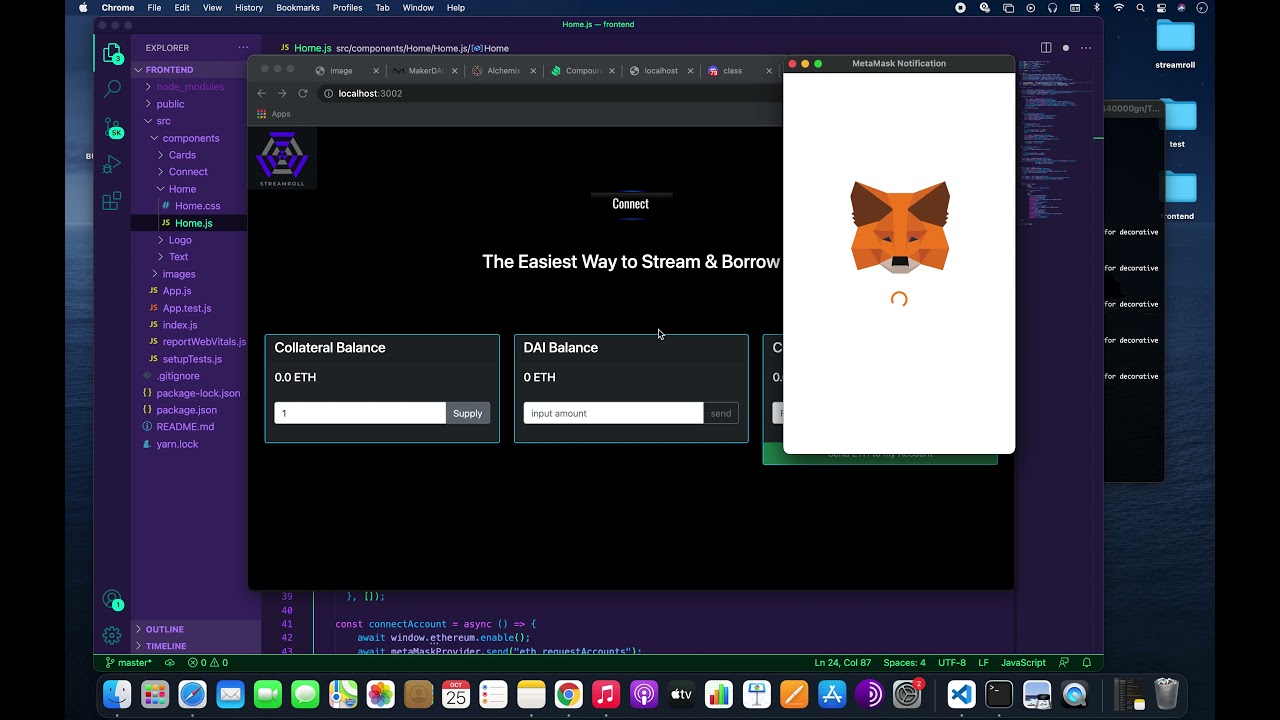Image resolution: width=1280 pixels, height=720 pixels.
Task: Expand the TIMELINE section
Action: point(196,646)
